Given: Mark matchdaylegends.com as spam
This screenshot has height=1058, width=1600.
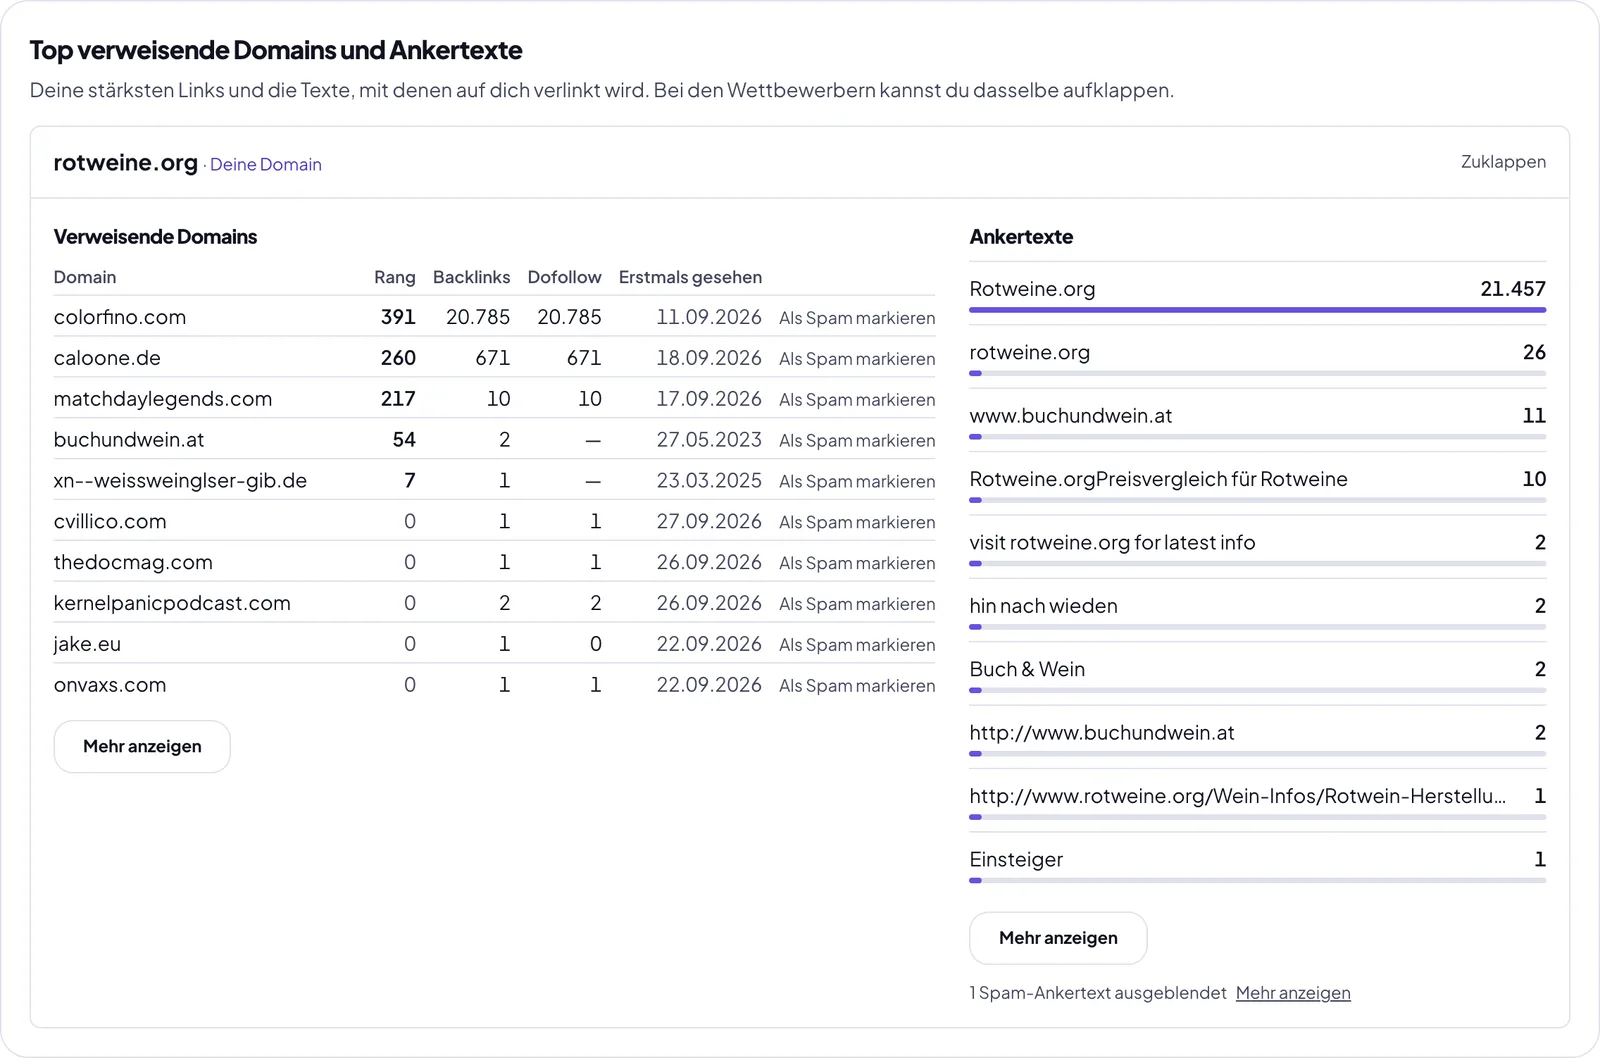Looking at the screenshot, I should point(857,400).
